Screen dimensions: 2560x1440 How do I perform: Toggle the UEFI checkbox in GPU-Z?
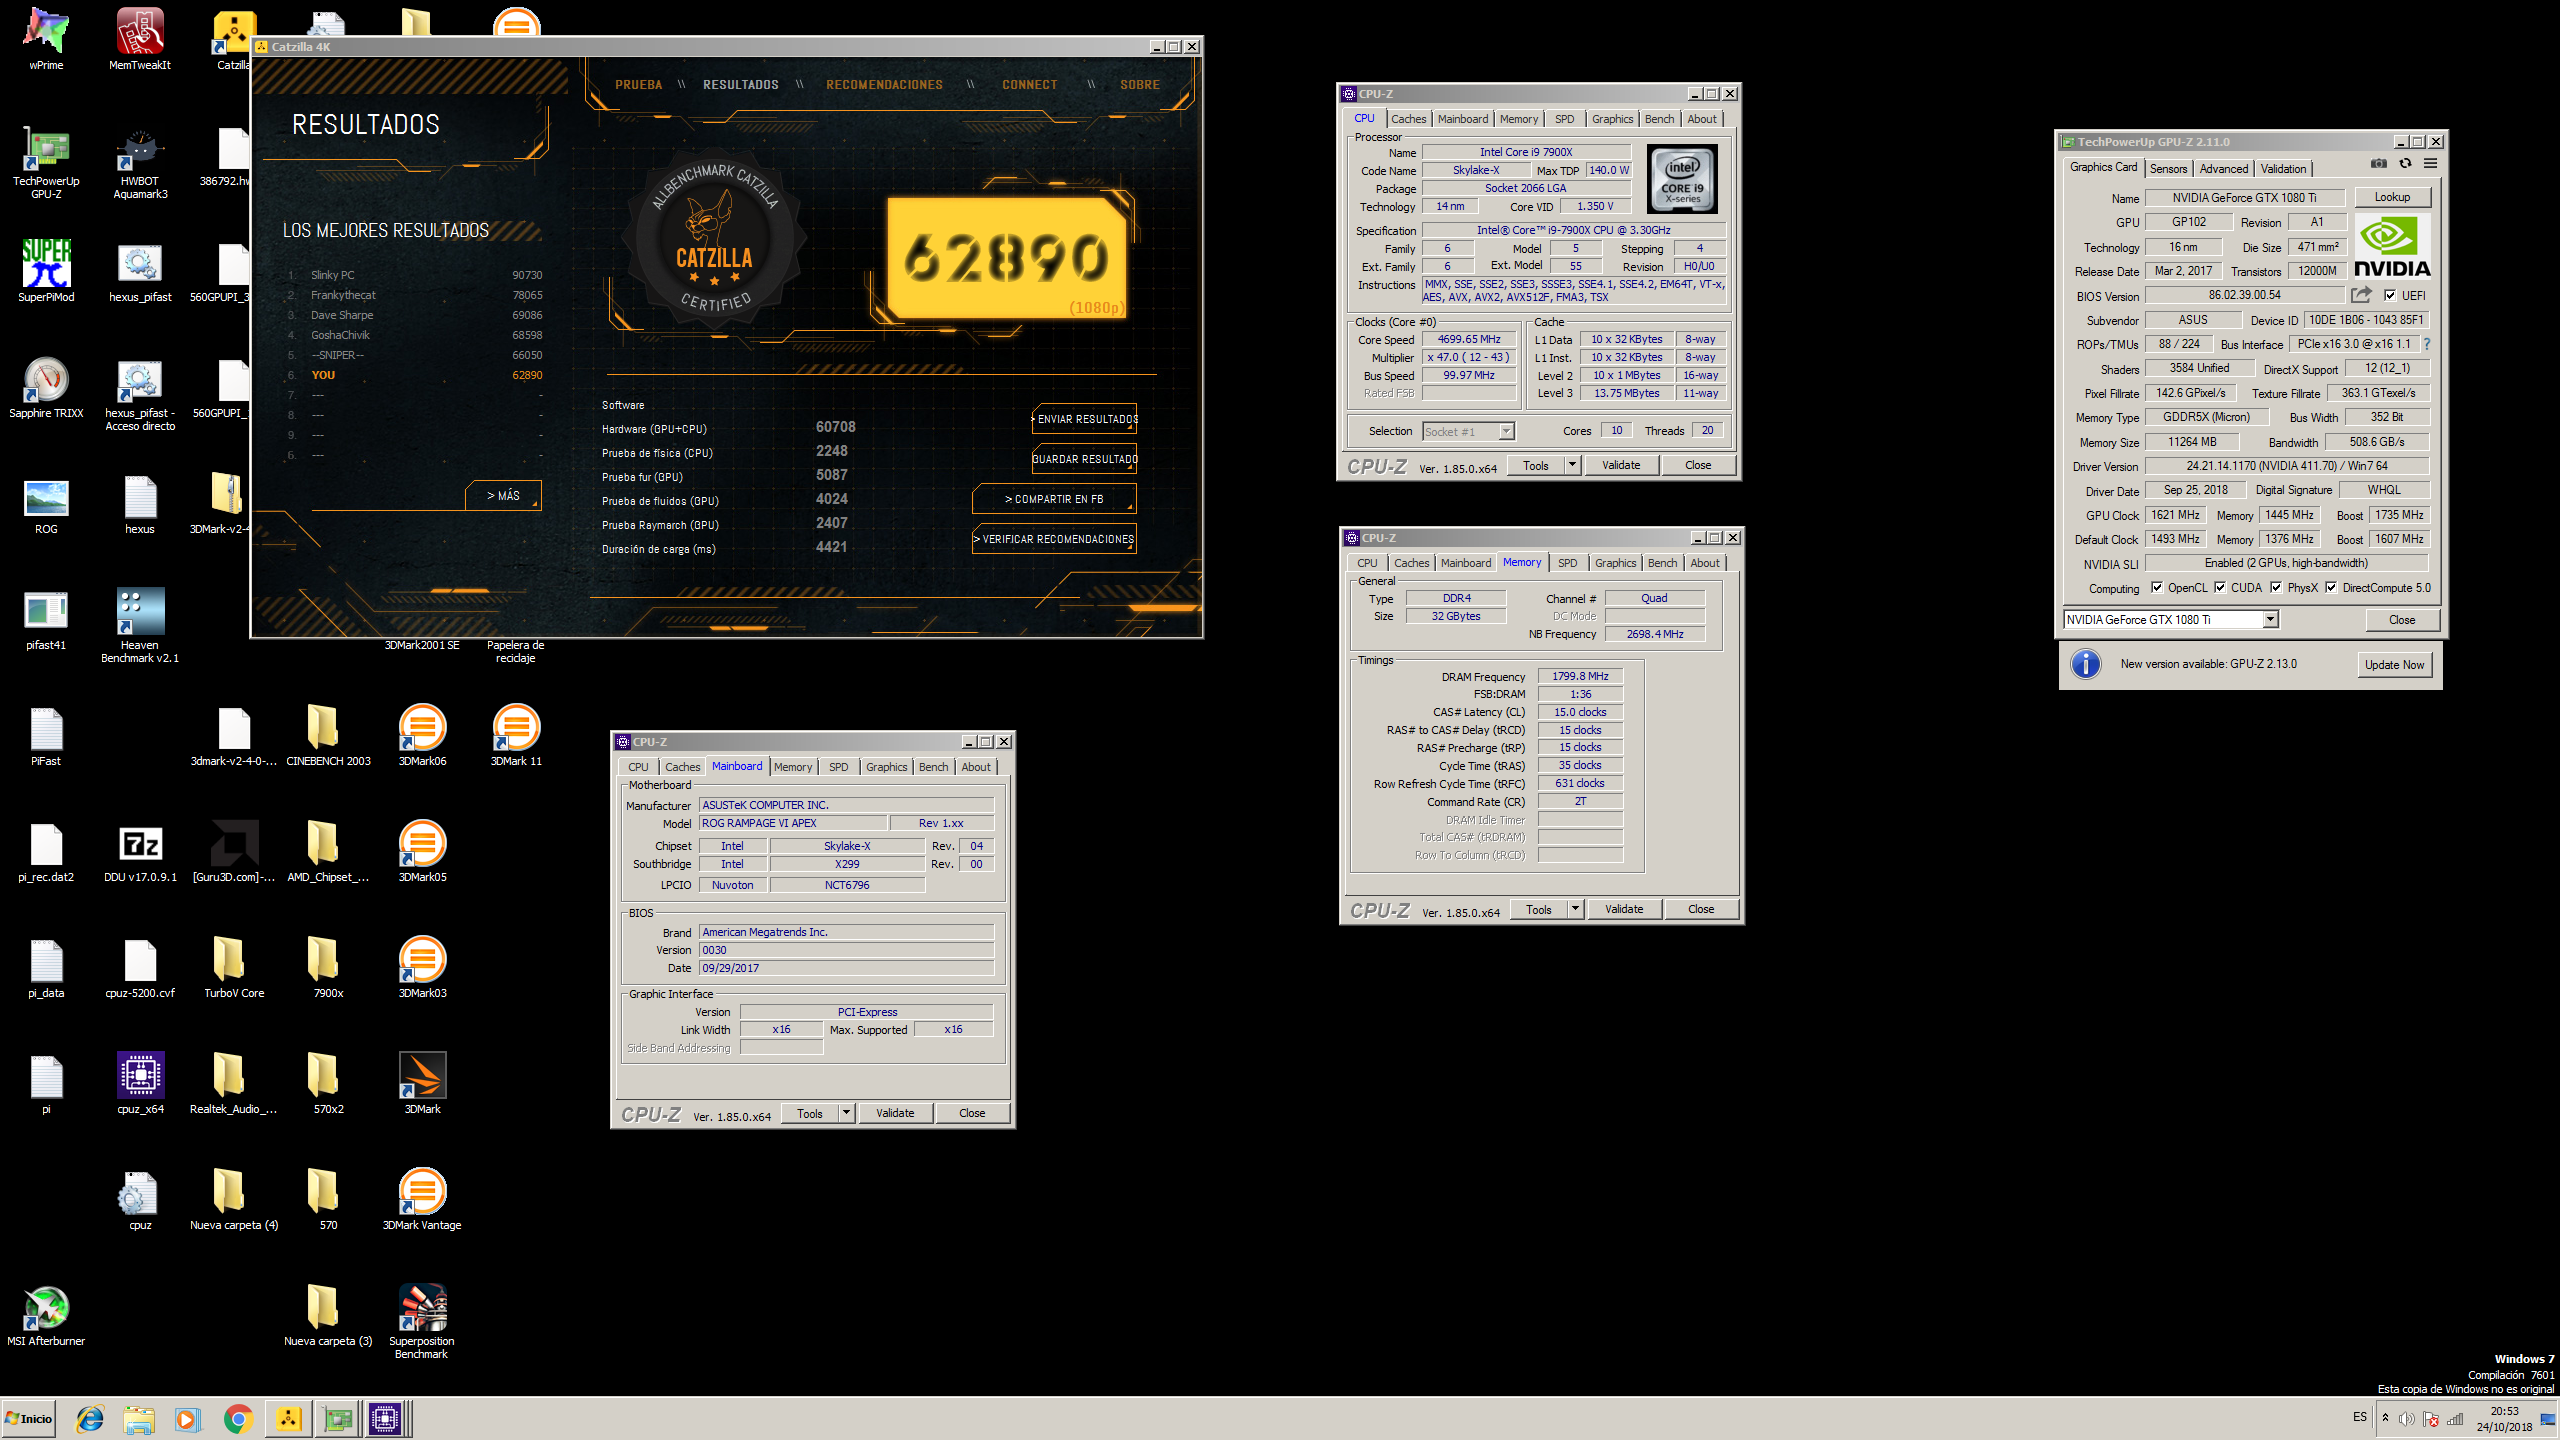(x=2390, y=295)
